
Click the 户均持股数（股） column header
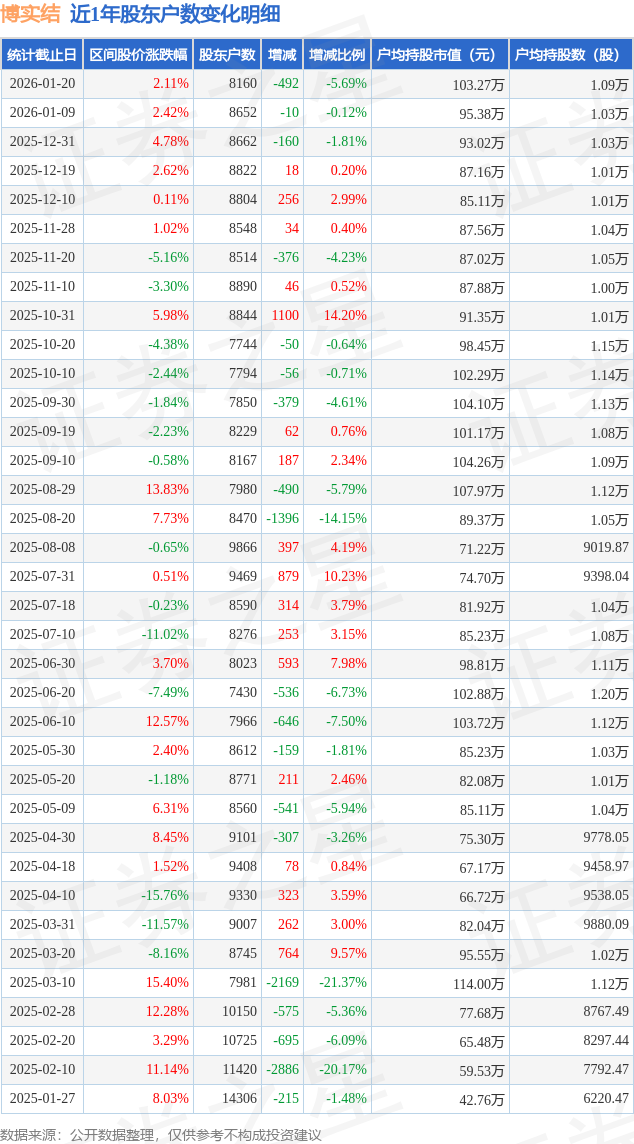[570, 55]
